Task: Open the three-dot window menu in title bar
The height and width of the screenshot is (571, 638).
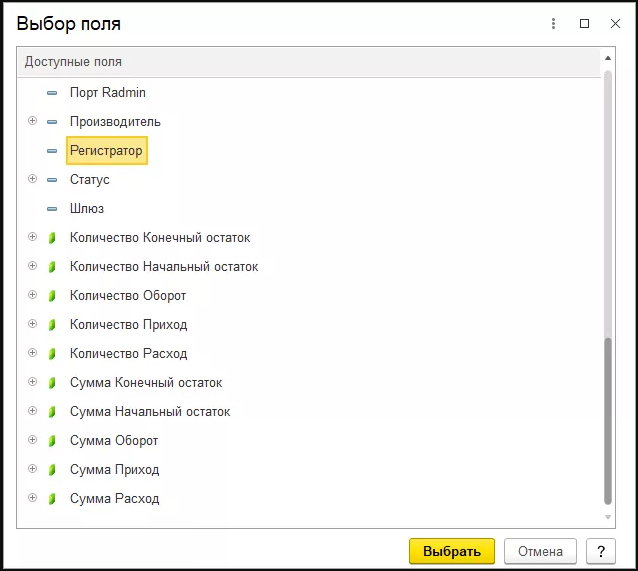Action: point(554,23)
